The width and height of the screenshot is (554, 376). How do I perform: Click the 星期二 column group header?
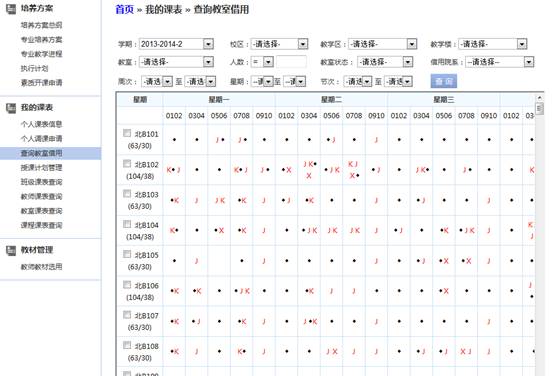(x=331, y=100)
